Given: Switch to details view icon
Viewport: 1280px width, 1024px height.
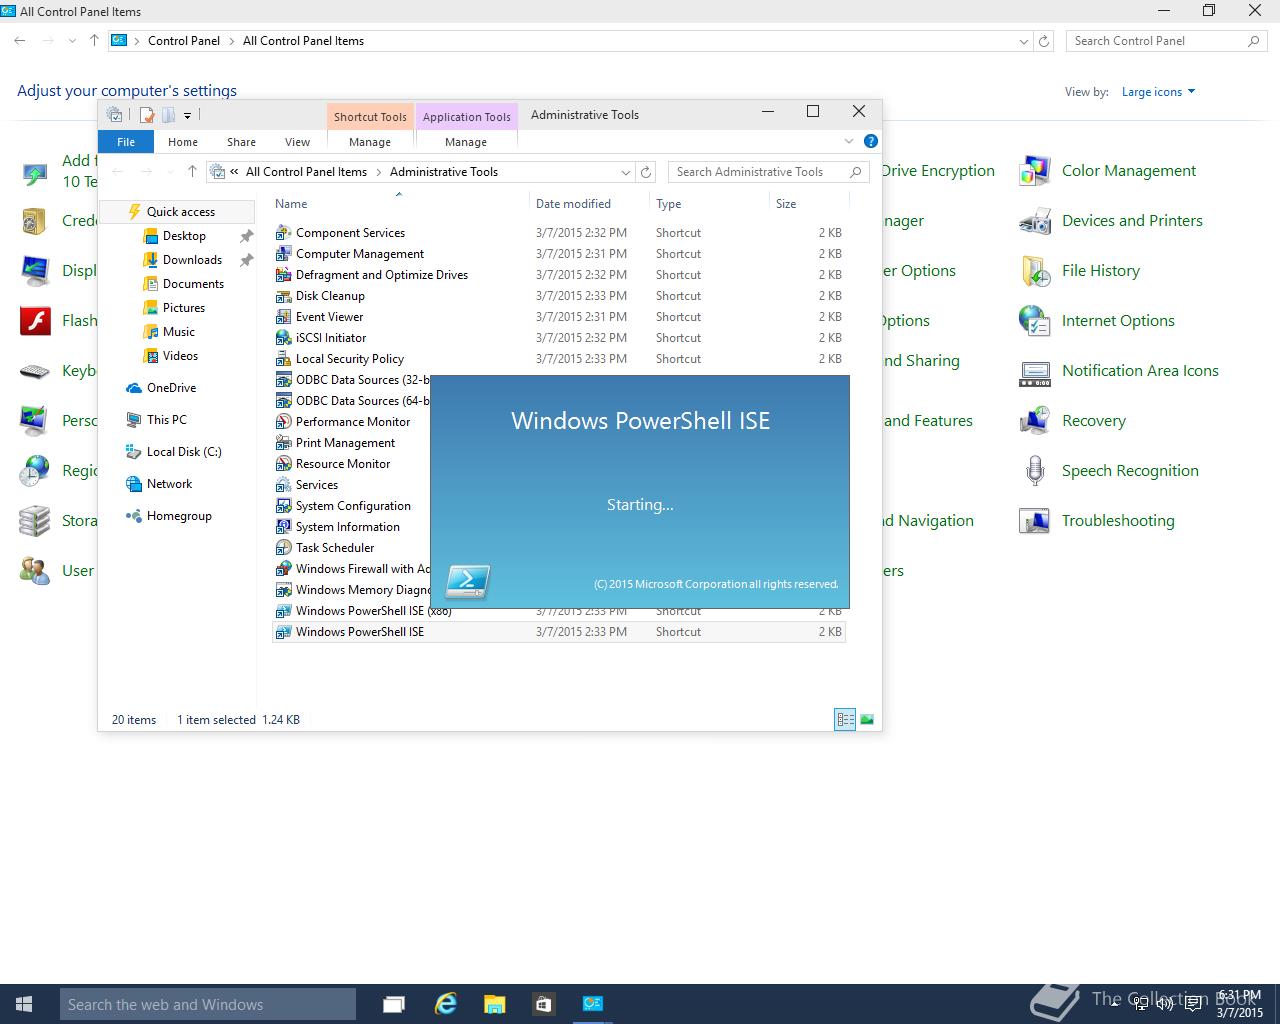Looking at the screenshot, I should (845, 719).
